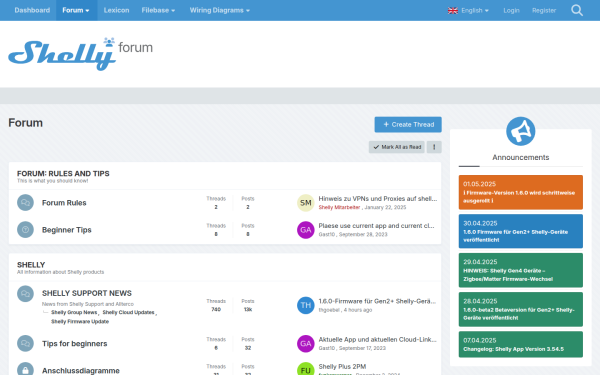
Task: Click the Announcements megaphone icon
Action: pyautogui.click(x=520, y=131)
